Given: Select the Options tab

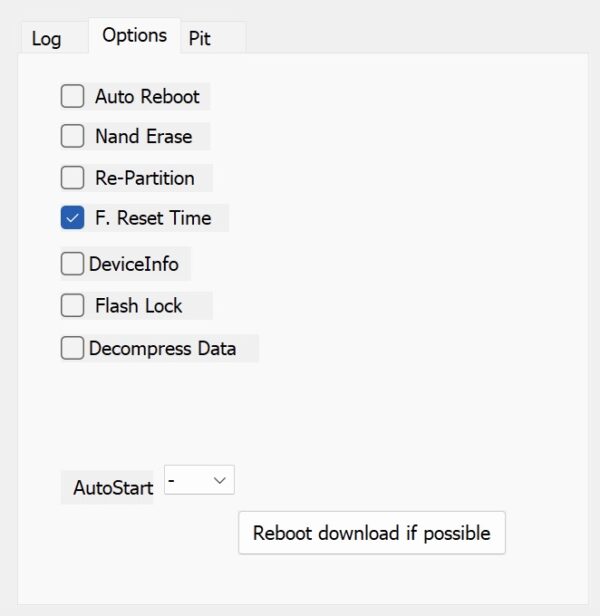Looking at the screenshot, I should (134, 35).
